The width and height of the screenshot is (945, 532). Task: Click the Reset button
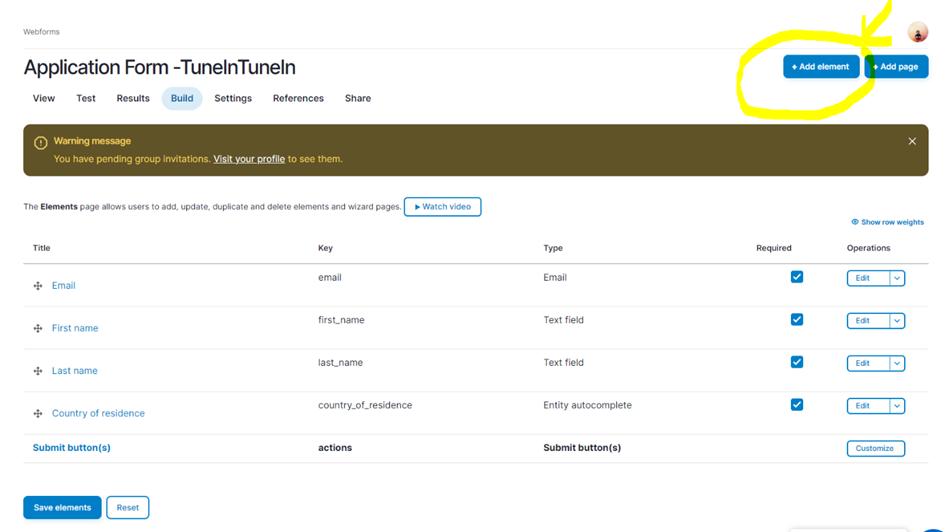point(128,507)
